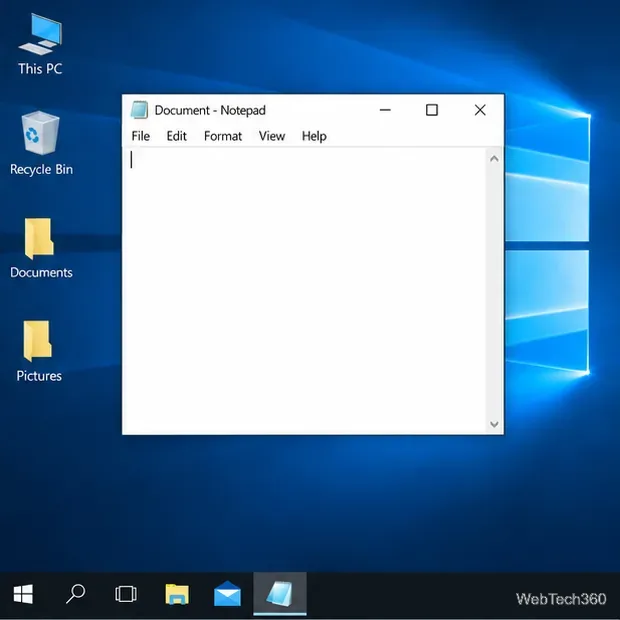620x620 pixels.
Task: Launch File Explorer from taskbar
Action: pyautogui.click(x=177, y=594)
